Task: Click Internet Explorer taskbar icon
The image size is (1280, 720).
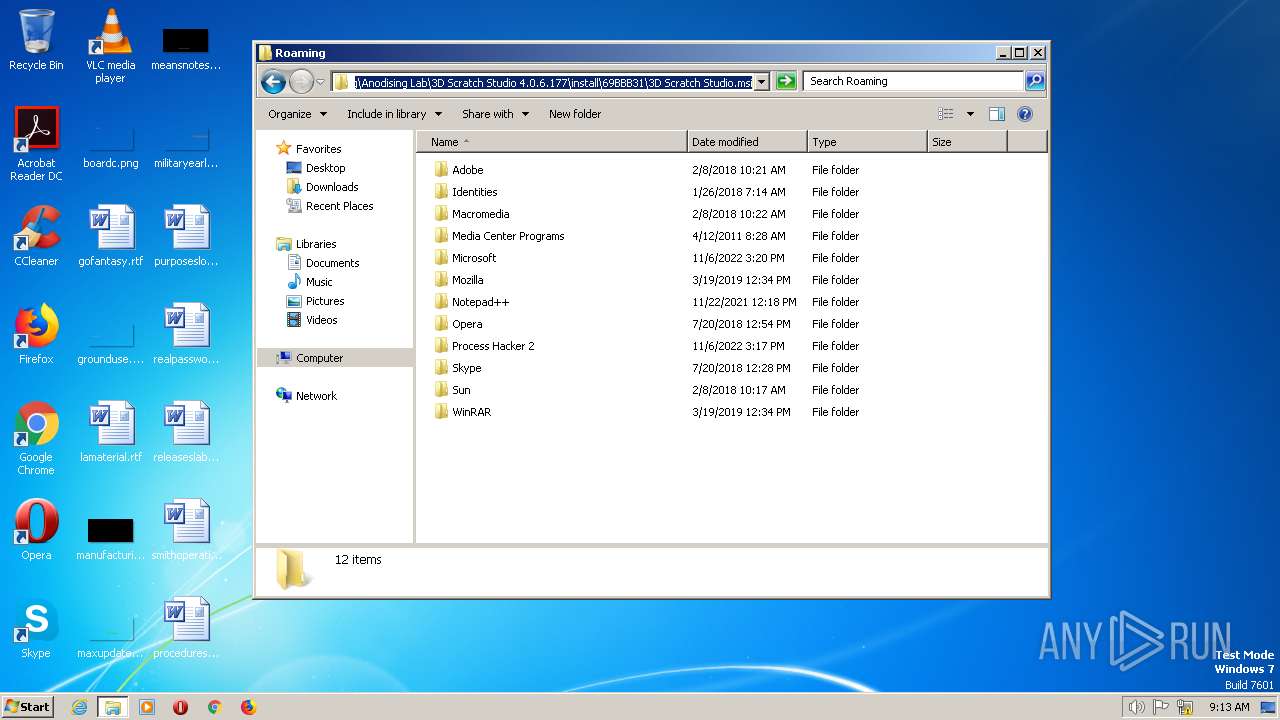Action: tap(80, 707)
